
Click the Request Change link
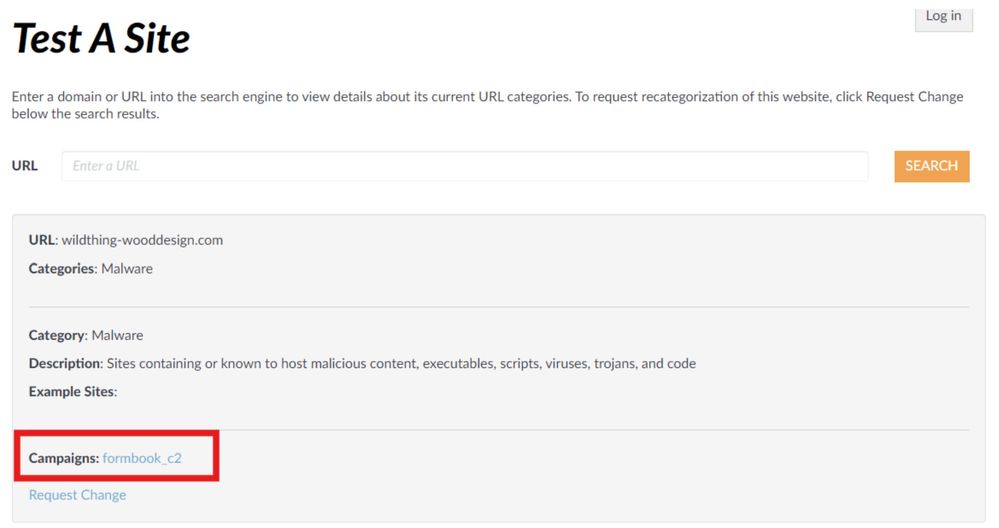(77, 495)
